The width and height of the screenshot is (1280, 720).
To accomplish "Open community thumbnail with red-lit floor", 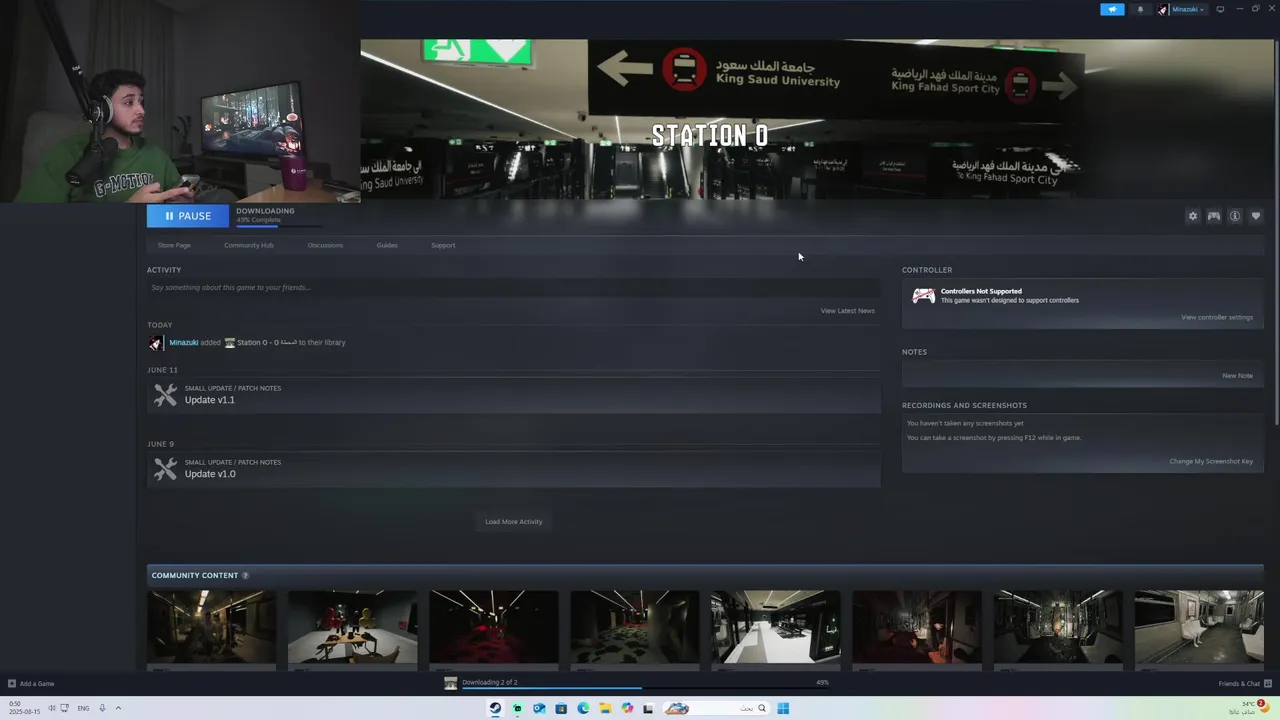I will point(494,627).
